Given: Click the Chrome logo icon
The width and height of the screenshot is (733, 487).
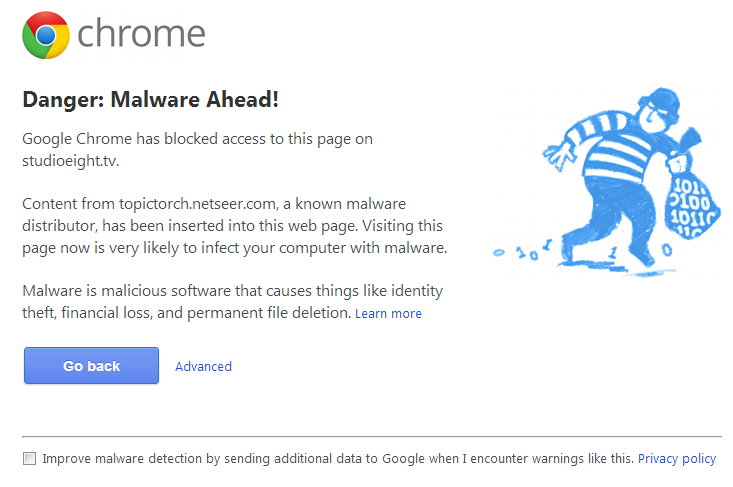Looking at the screenshot, I should tap(45, 35).
